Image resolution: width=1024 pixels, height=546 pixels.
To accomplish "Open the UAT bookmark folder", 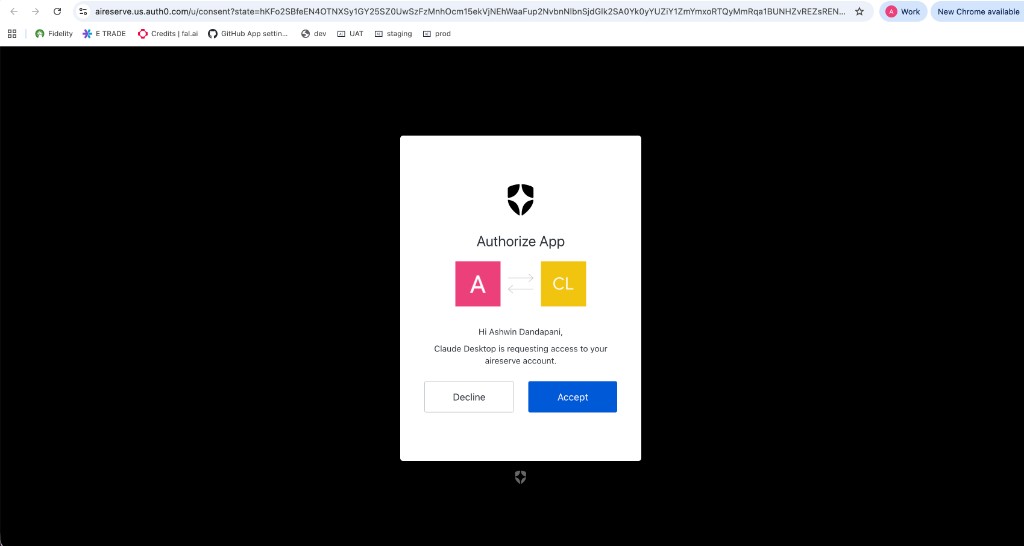I will [x=350, y=33].
